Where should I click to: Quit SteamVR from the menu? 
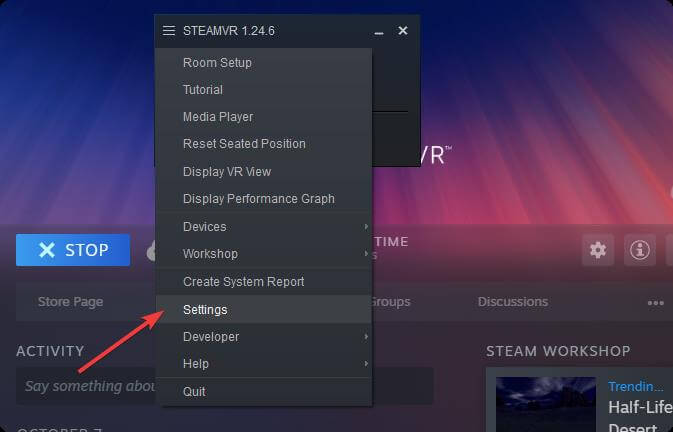click(263, 391)
